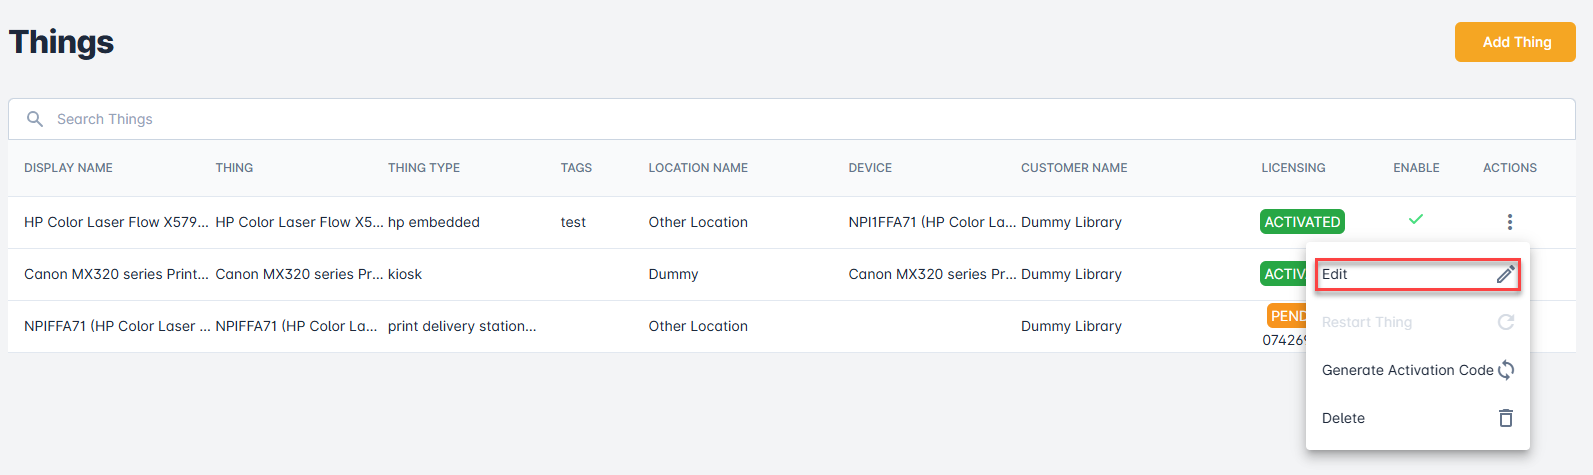Focus the Search Things input field

tap(800, 119)
